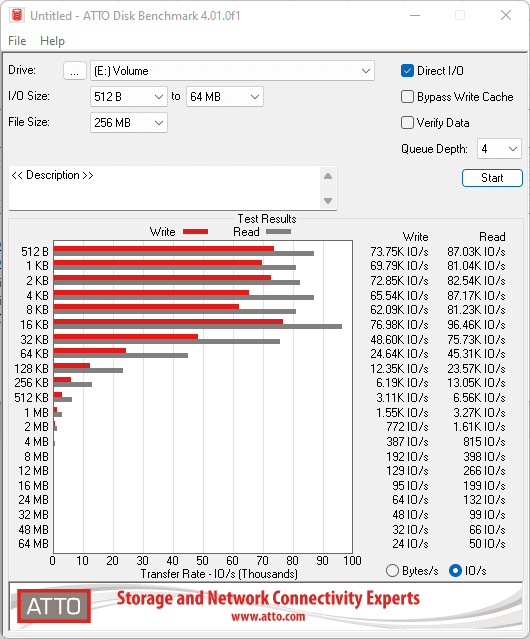This screenshot has height=639, width=530.
Task: Click the drive browse button with ellipsis
Action: 75,71
